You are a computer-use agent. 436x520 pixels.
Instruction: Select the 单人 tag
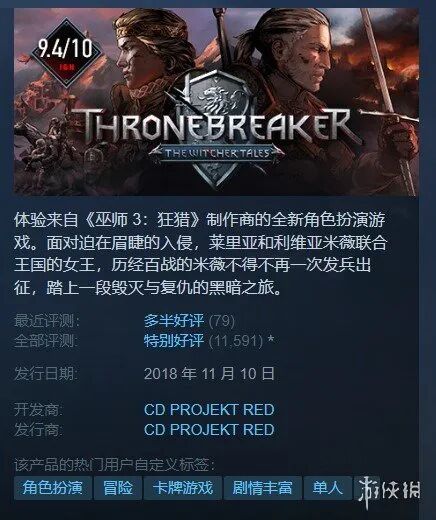pos(327,488)
